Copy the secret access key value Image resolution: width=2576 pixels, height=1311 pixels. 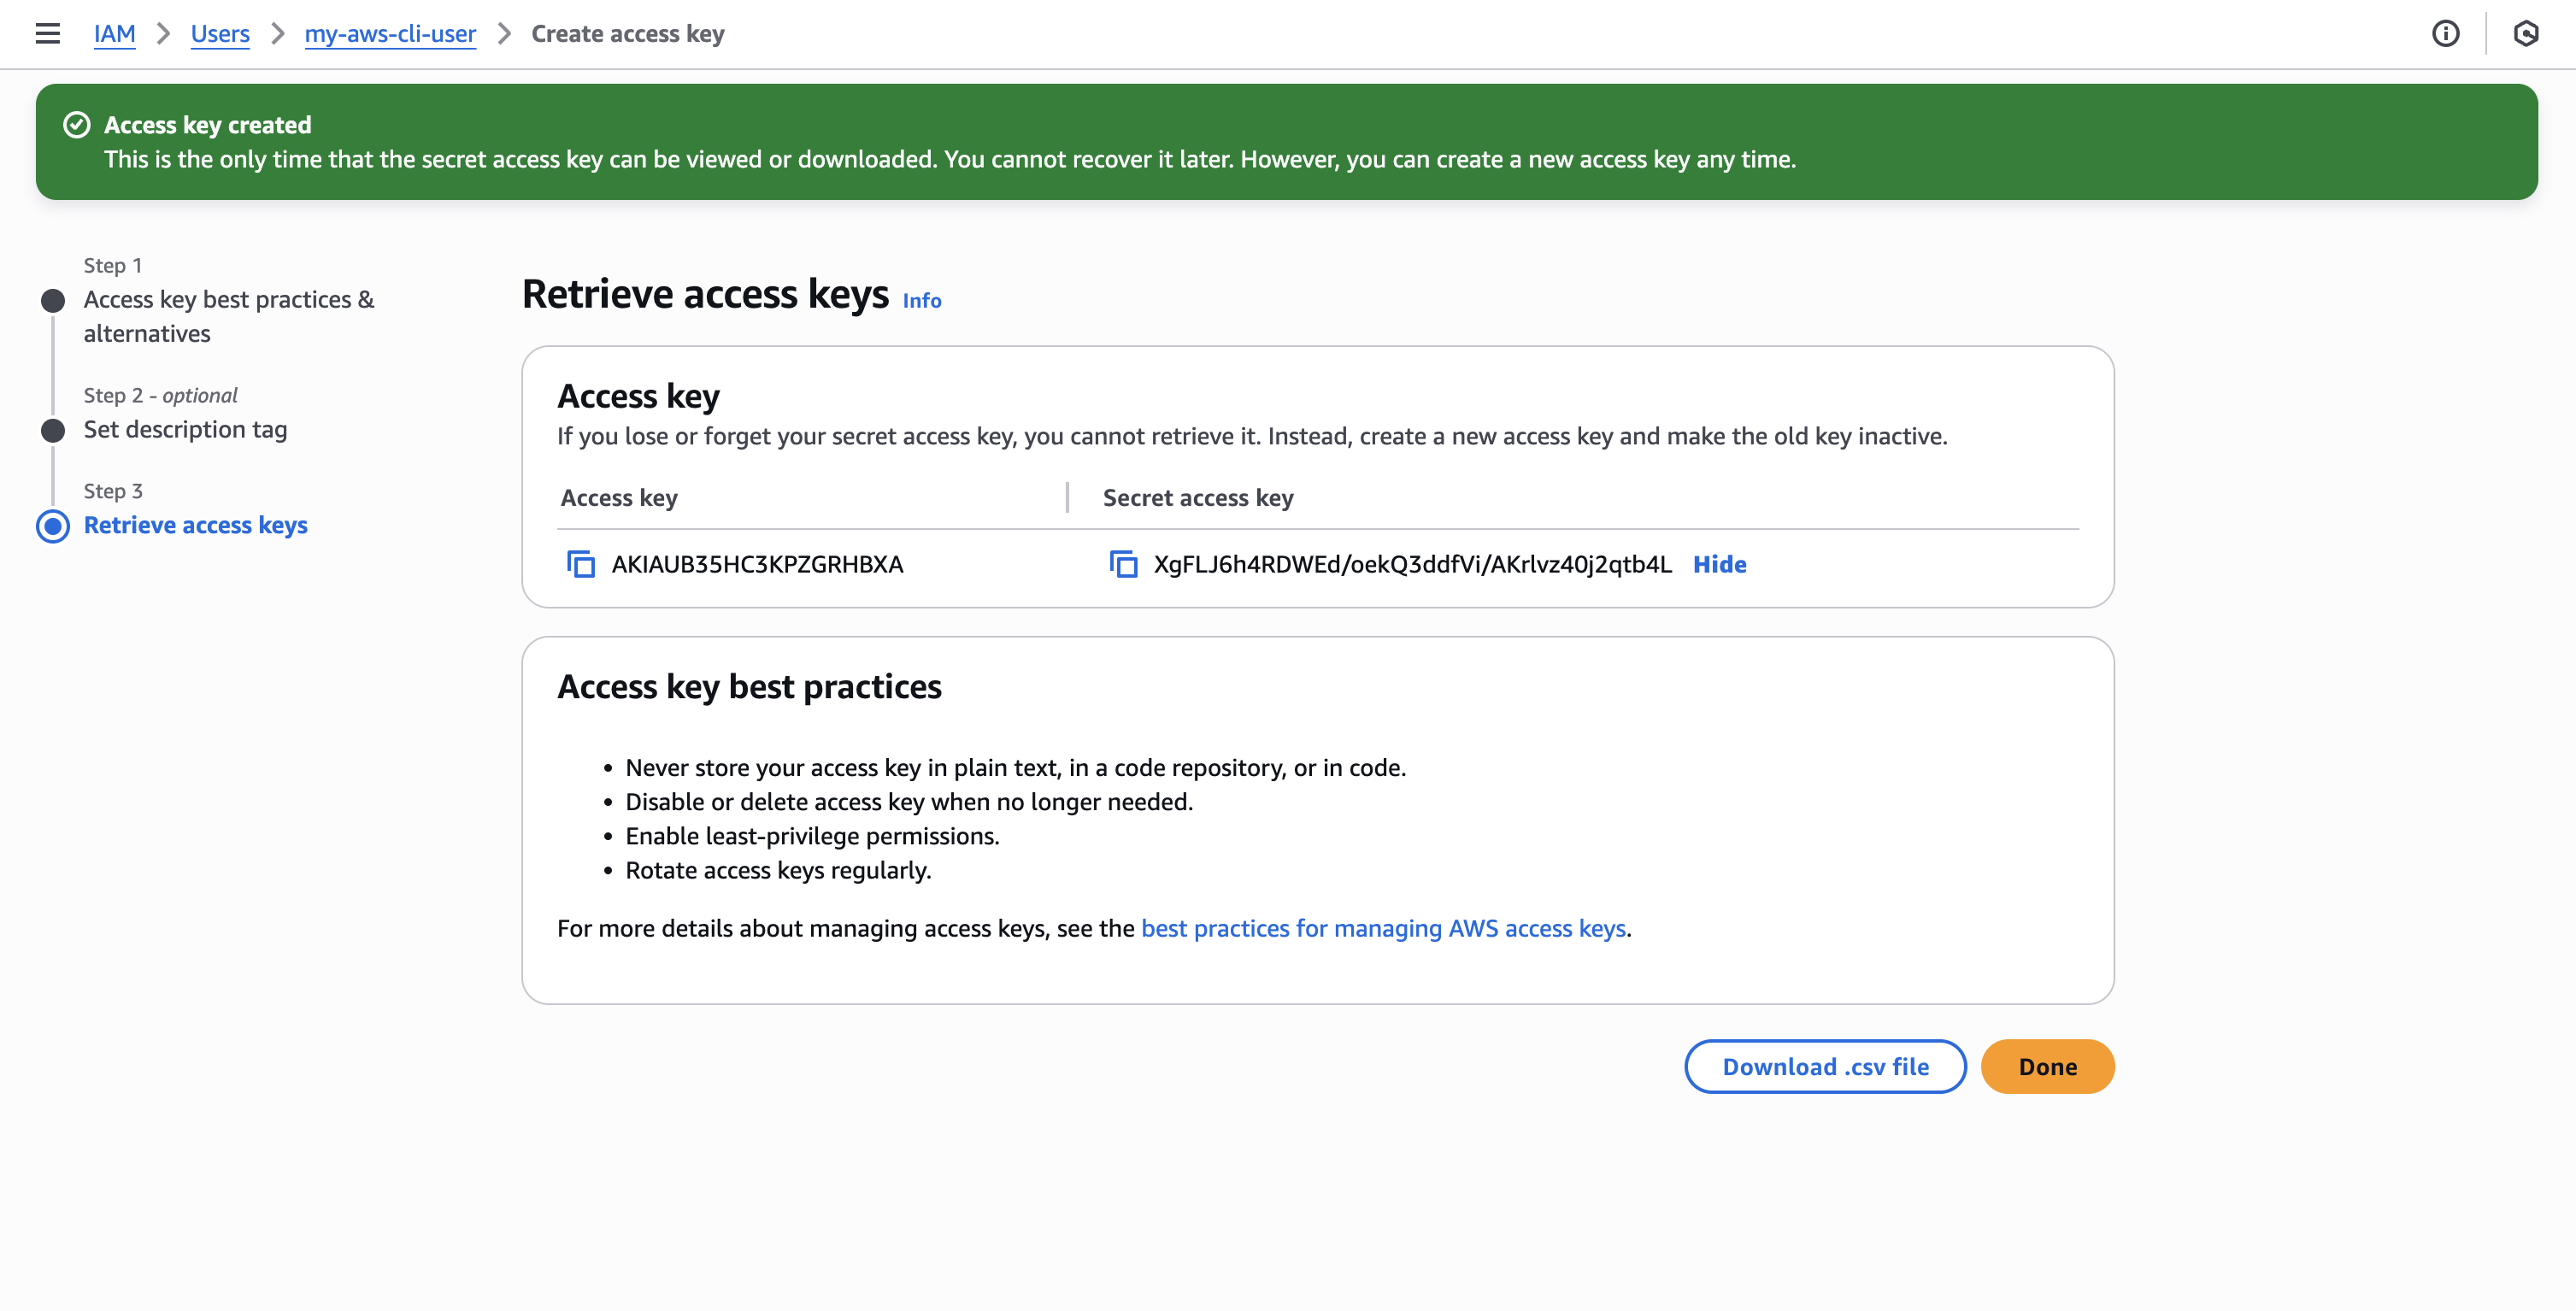pyautogui.click(x=1123, y=564)
